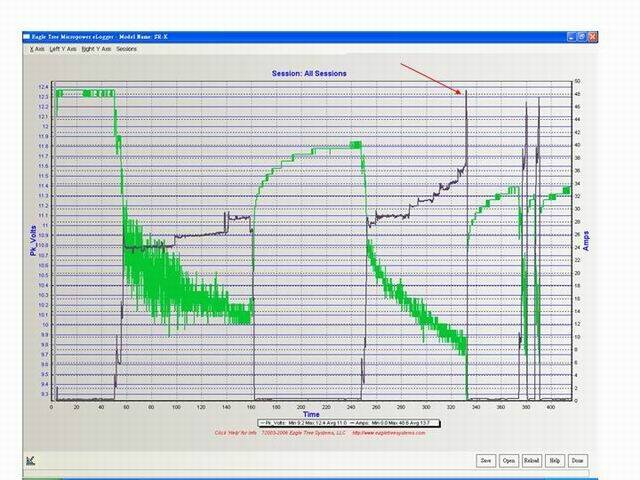Click the Help button
Image resolution: width=640 pixels, height=480 pixels.
[554, 460]
